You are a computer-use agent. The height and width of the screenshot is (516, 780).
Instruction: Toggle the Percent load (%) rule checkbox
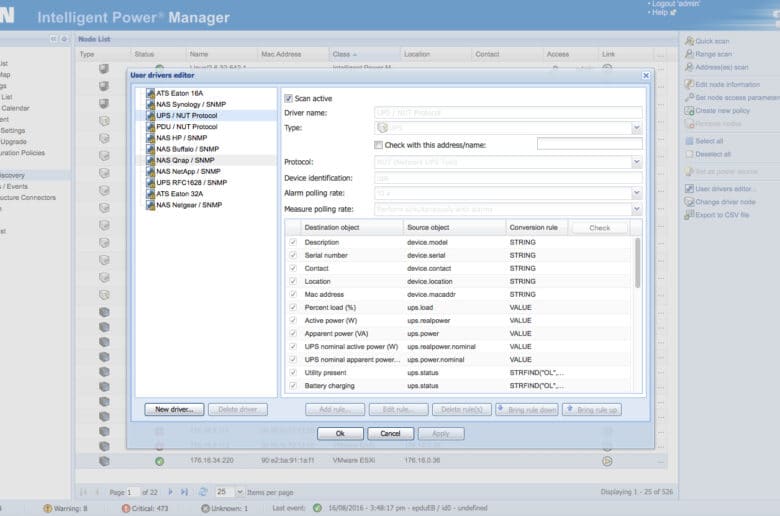(293, 308)
